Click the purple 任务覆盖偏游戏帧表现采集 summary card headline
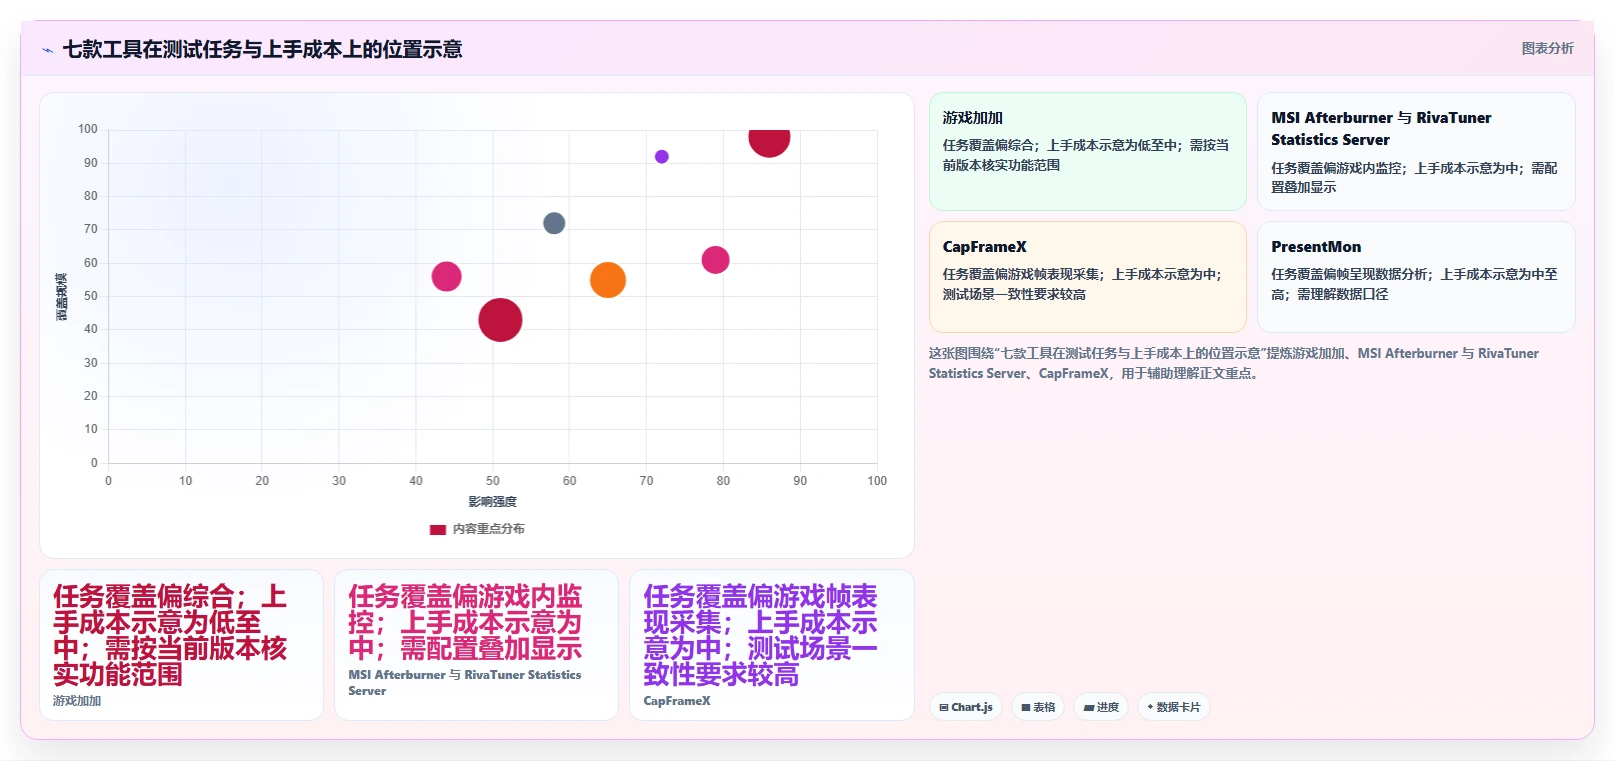The width and height of the screenshot is (1615, 761). point(761,636)
